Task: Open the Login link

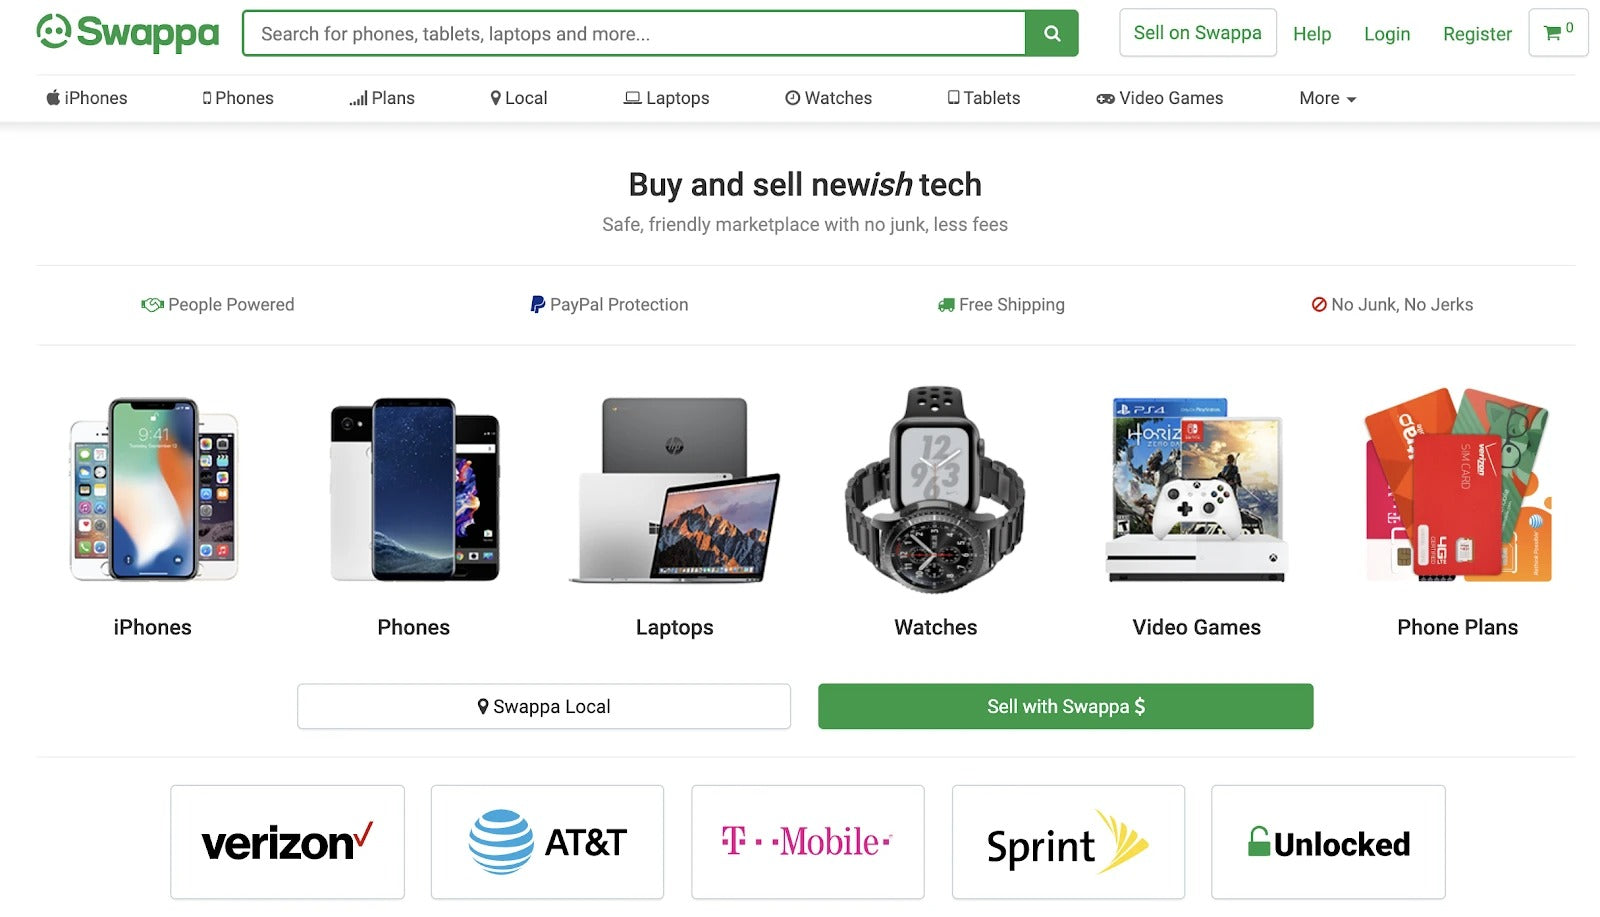Action: pyautogui.click(x=1387, y=34)
